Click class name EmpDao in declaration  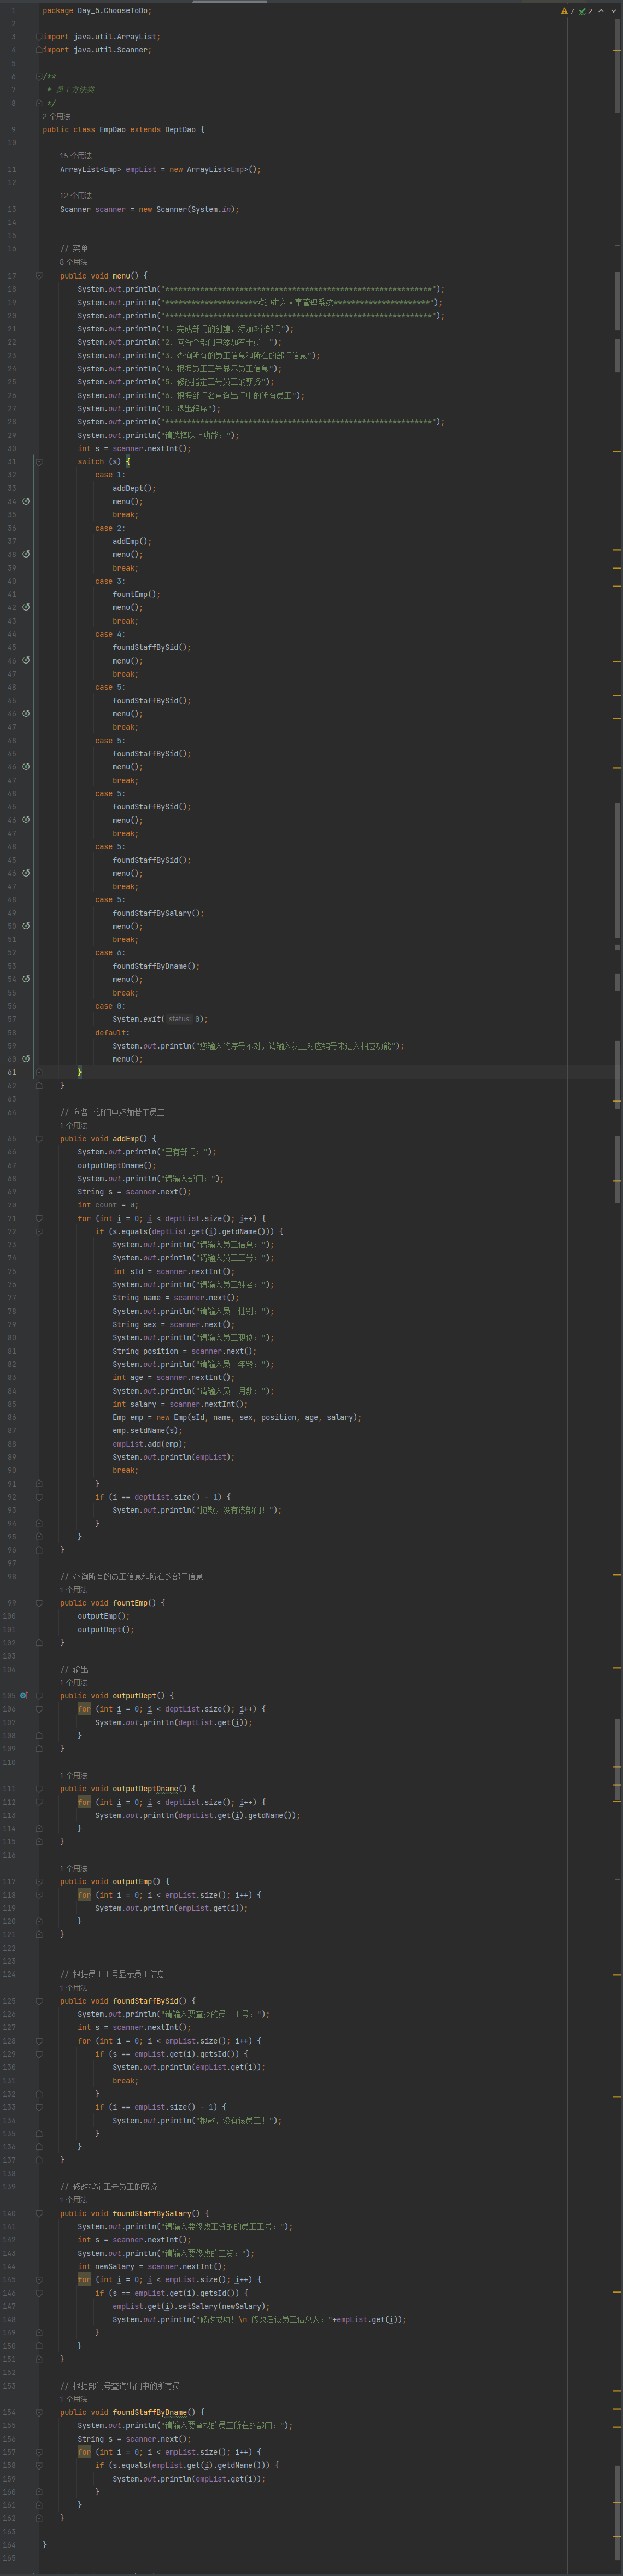tap(112, 129)
